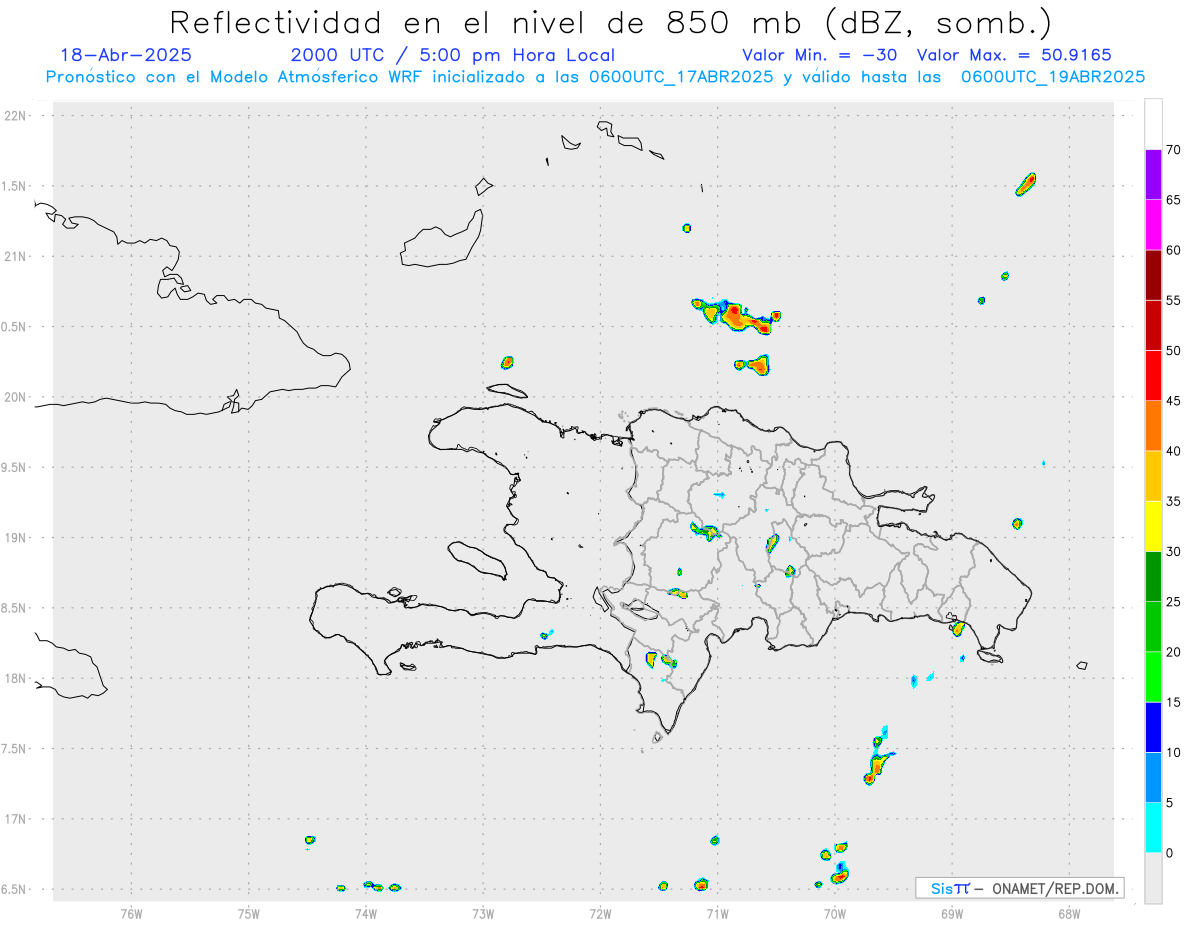Viewport: 1200px width, 927px height.
Task: Click the '20N' latitude label
Action: pyautogui.click(x=16, y=397)
